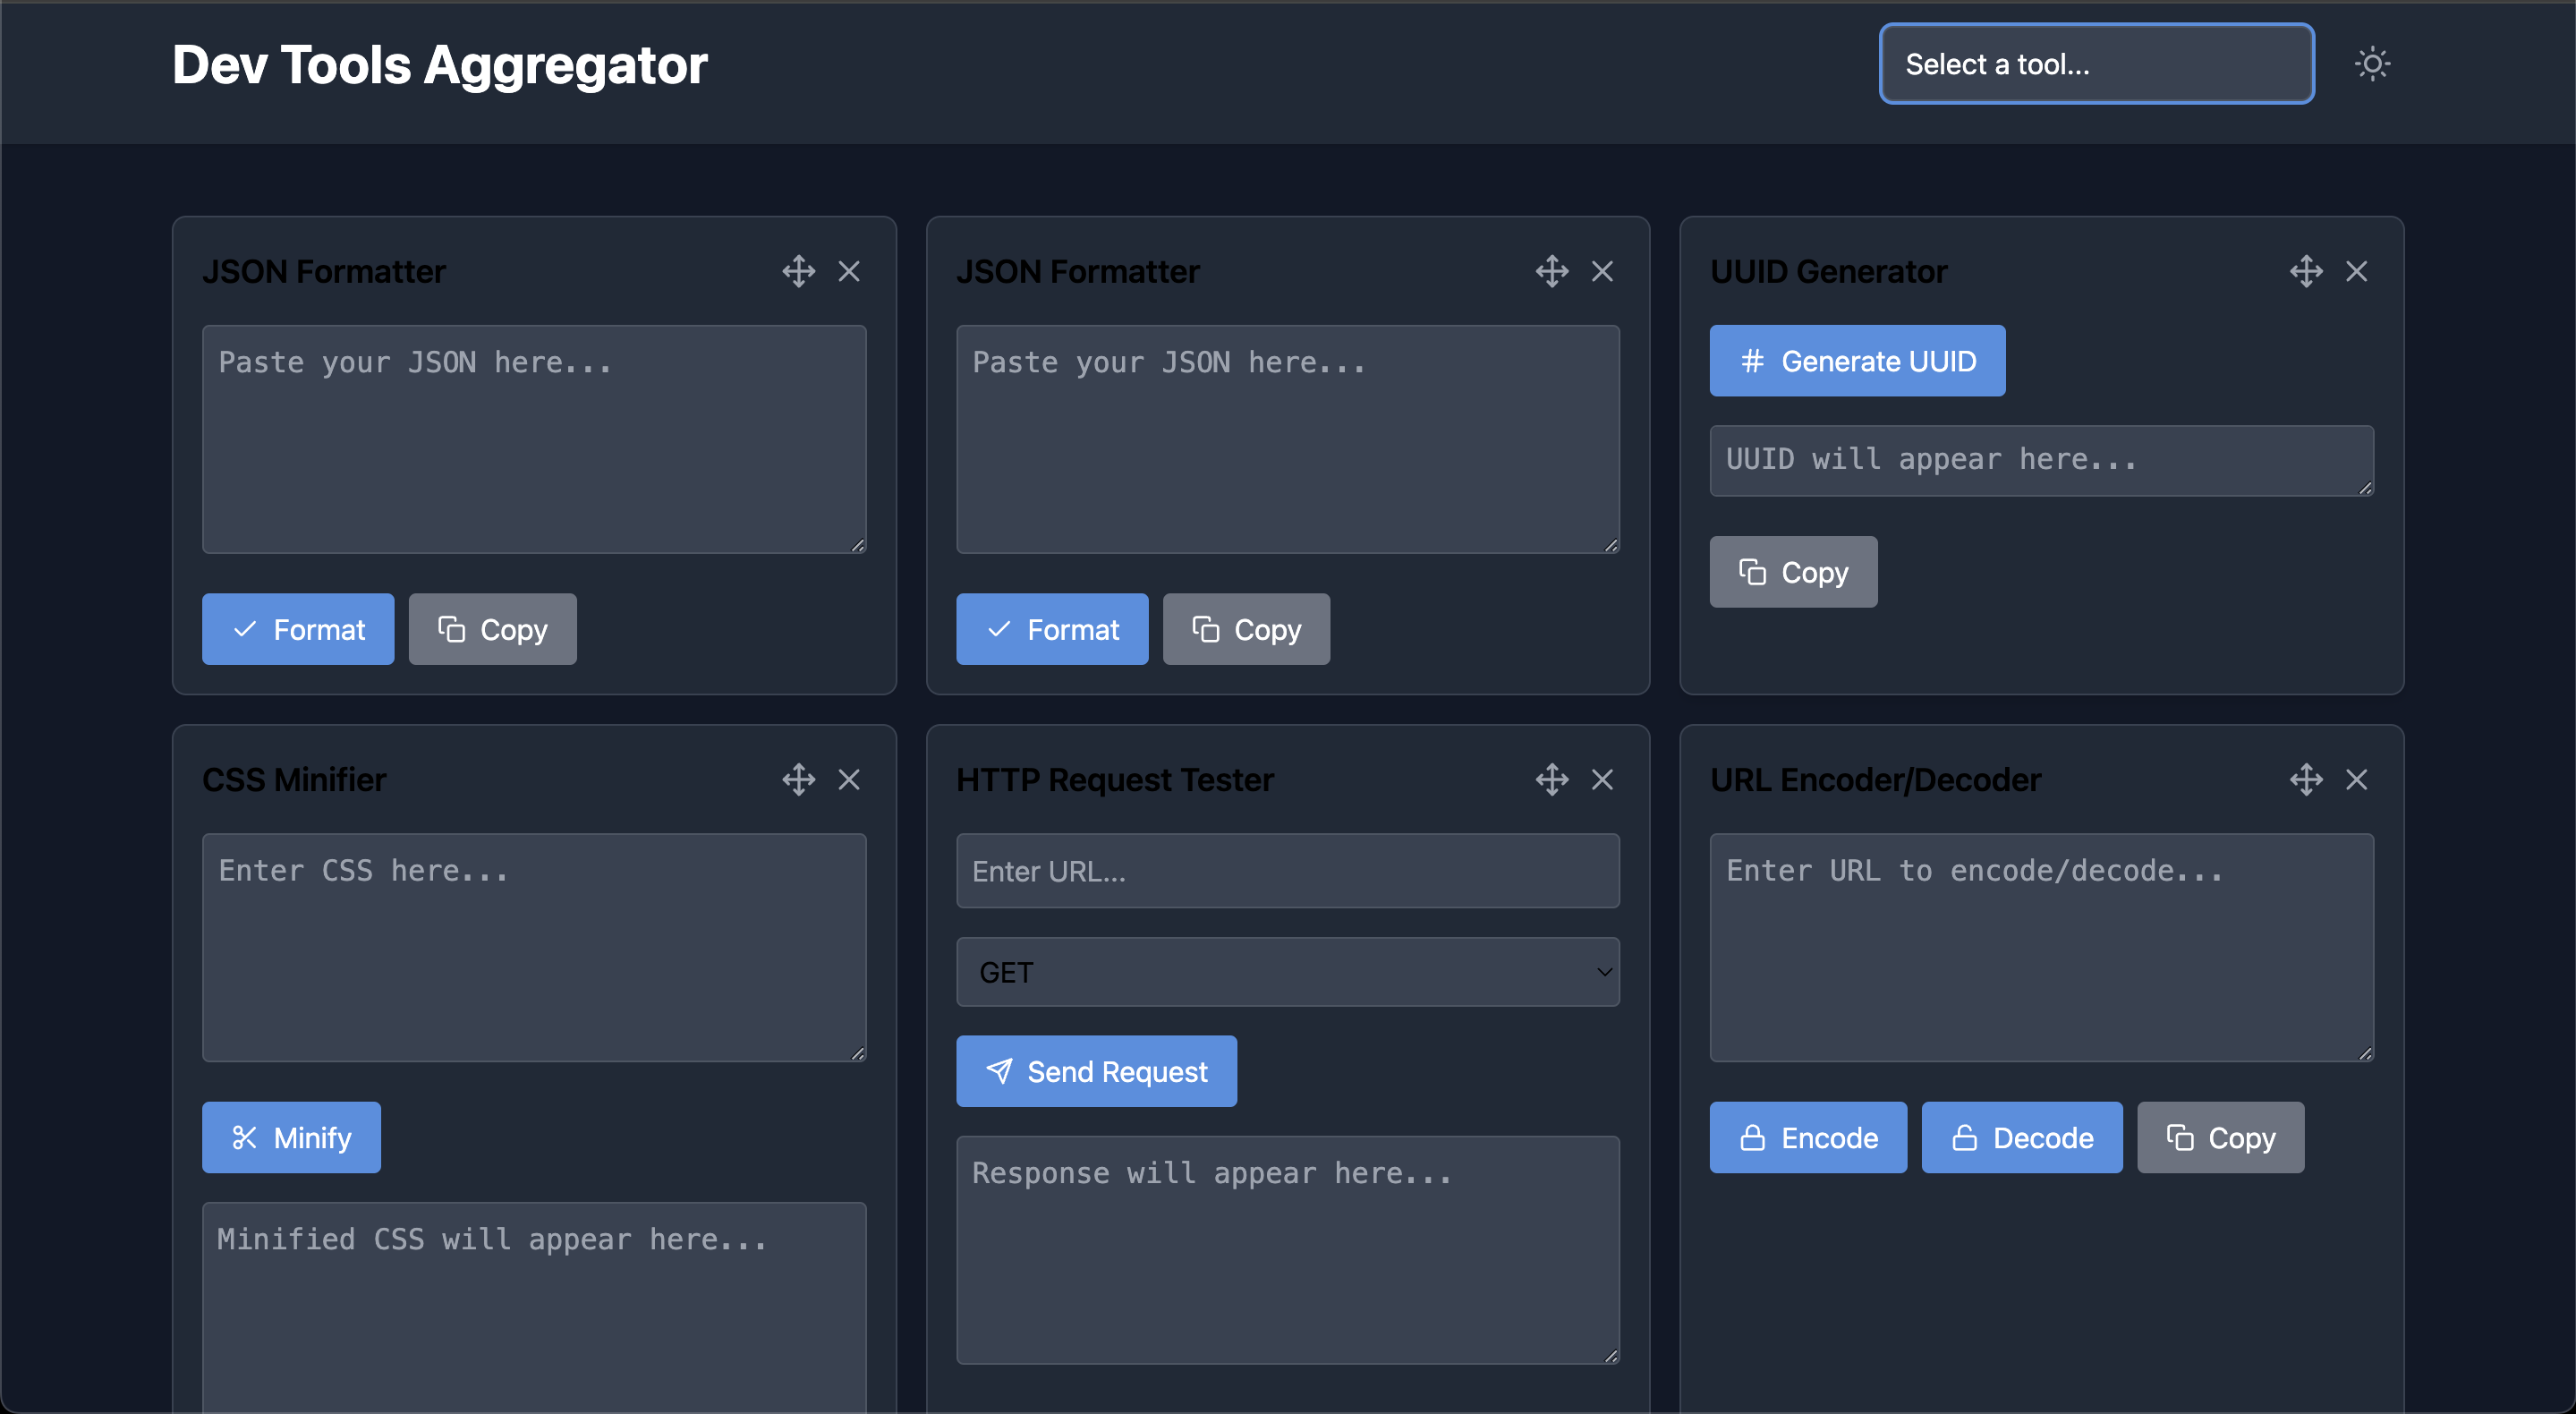Click Format in the first JSON Formatter
2576x1414 pixels.
point(298,629)
